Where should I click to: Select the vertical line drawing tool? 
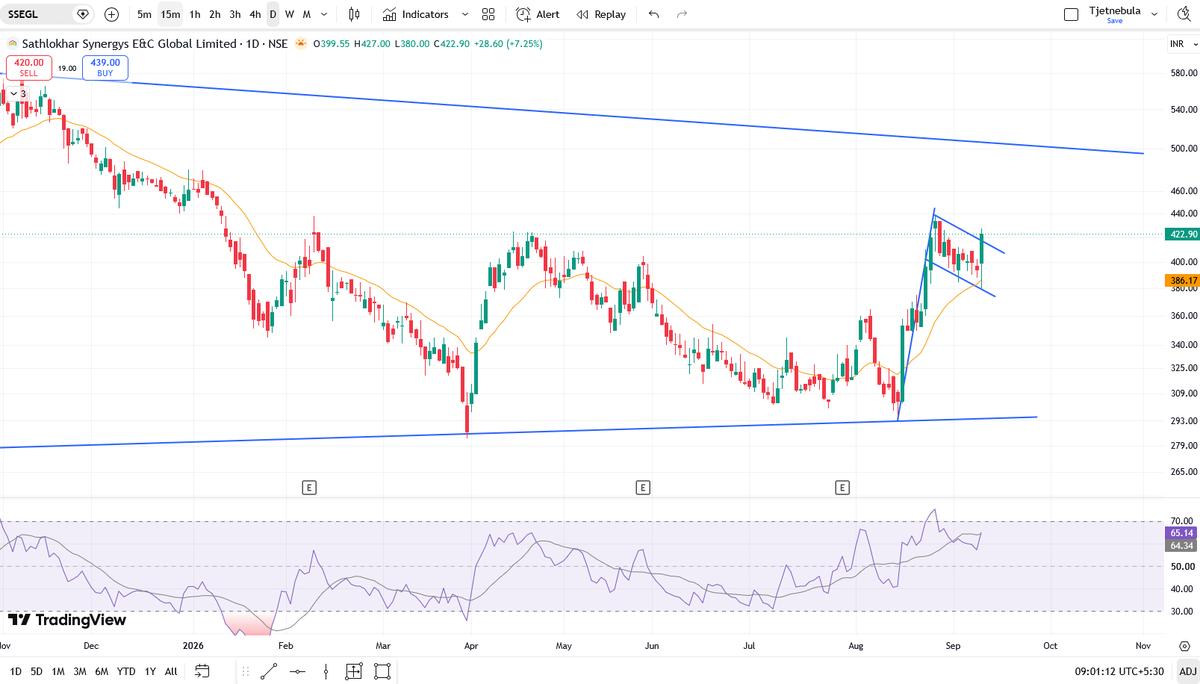click(x=325, y=671)
